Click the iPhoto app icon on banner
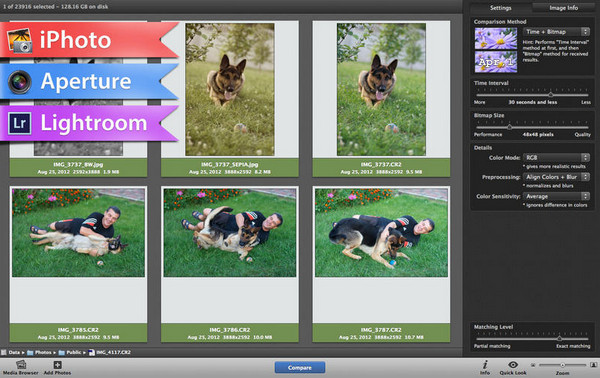 coord(20,40)
